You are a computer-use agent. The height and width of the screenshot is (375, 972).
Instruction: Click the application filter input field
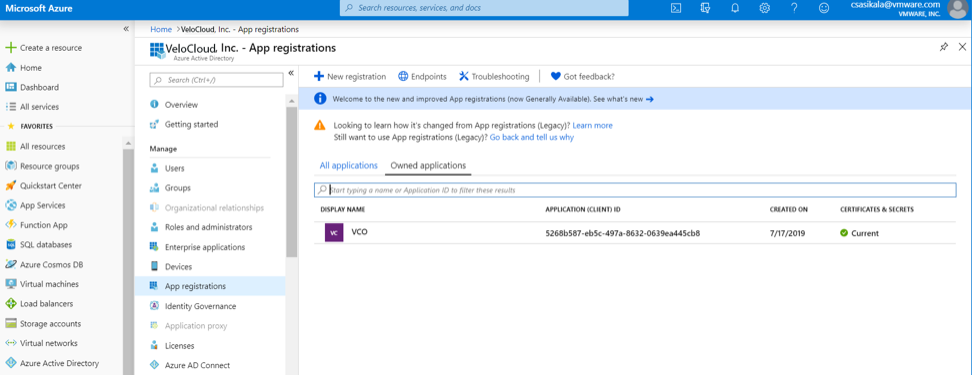point(635,190)
